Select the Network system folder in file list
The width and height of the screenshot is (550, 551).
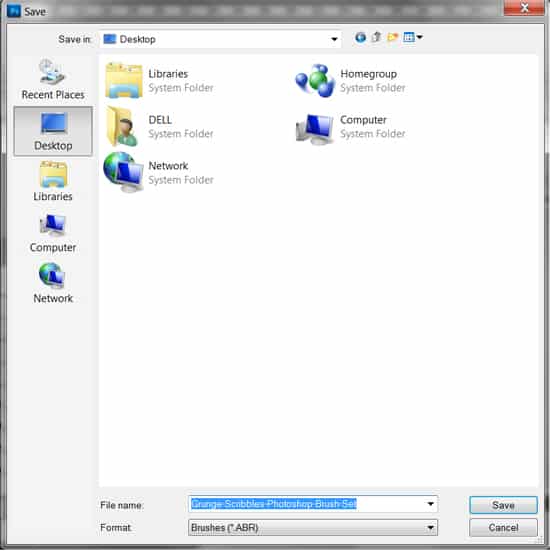[159, 173]
